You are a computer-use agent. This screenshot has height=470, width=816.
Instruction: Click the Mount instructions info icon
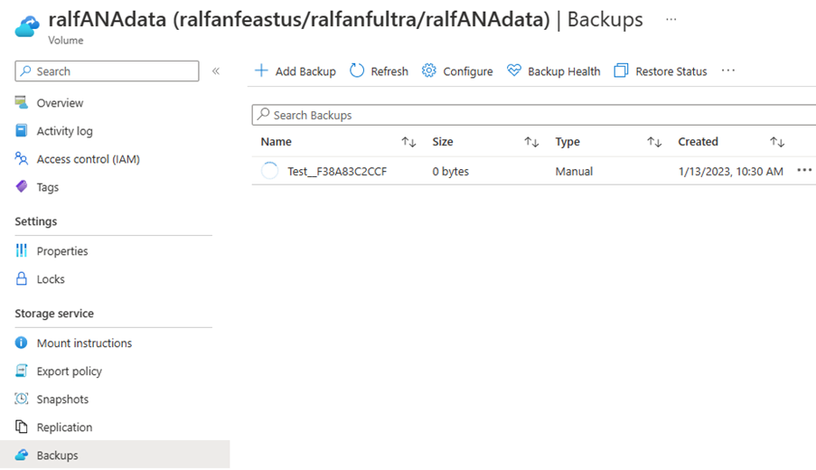coord(21,342)
